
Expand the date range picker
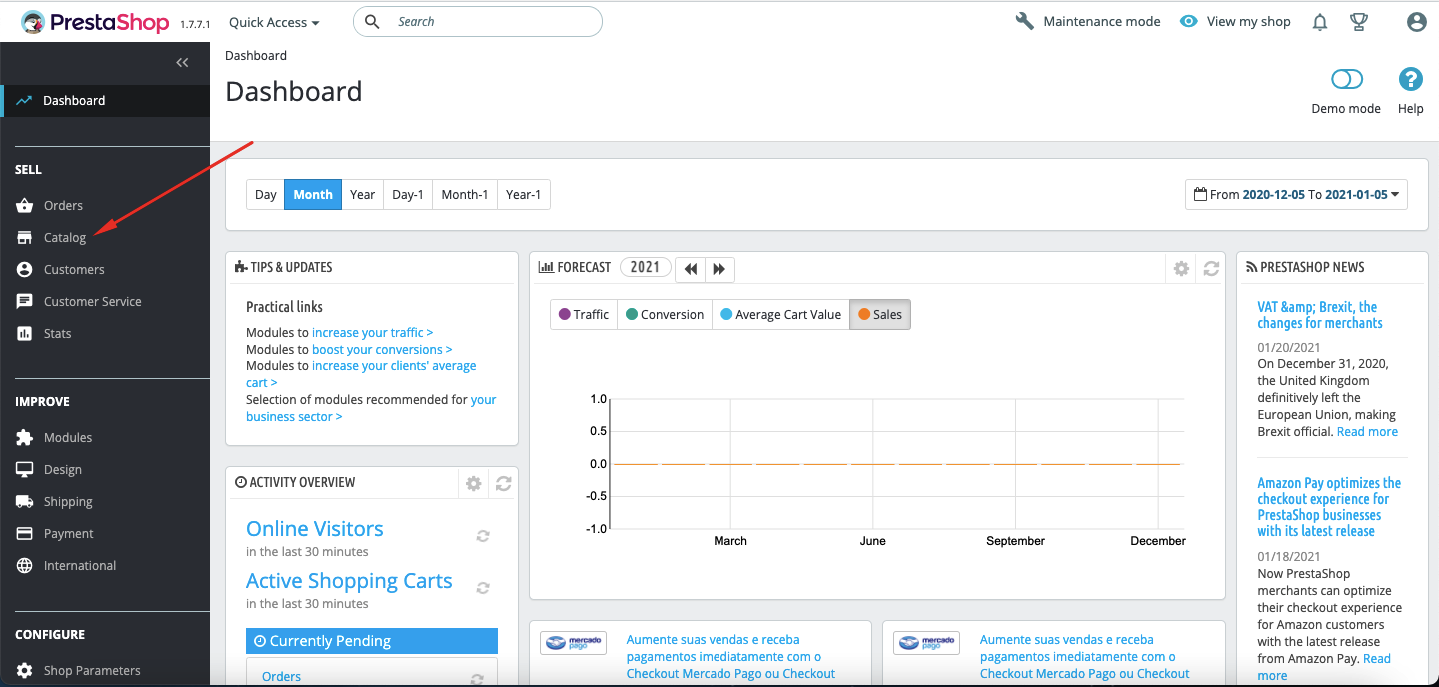pyautogui.click(x=1296, y=194)
